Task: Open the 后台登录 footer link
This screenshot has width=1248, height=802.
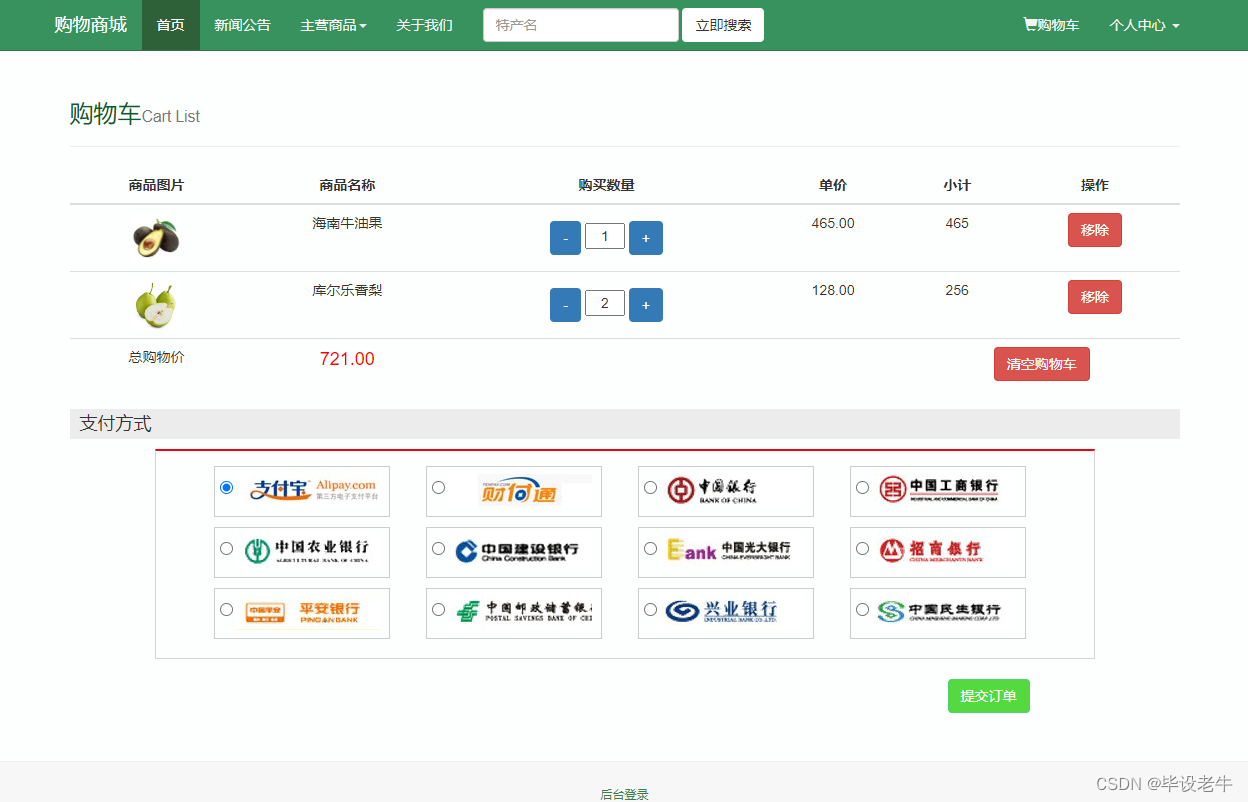Action: tap(624, 794)
